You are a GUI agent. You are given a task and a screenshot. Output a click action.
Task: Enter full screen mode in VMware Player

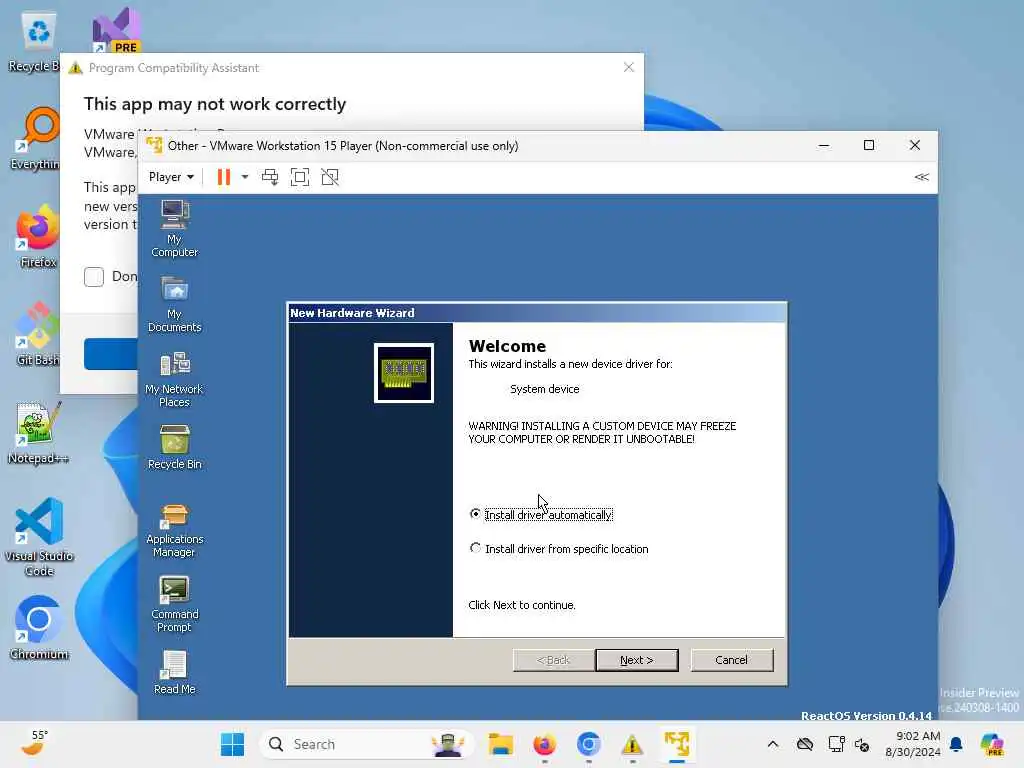(300, 177)
